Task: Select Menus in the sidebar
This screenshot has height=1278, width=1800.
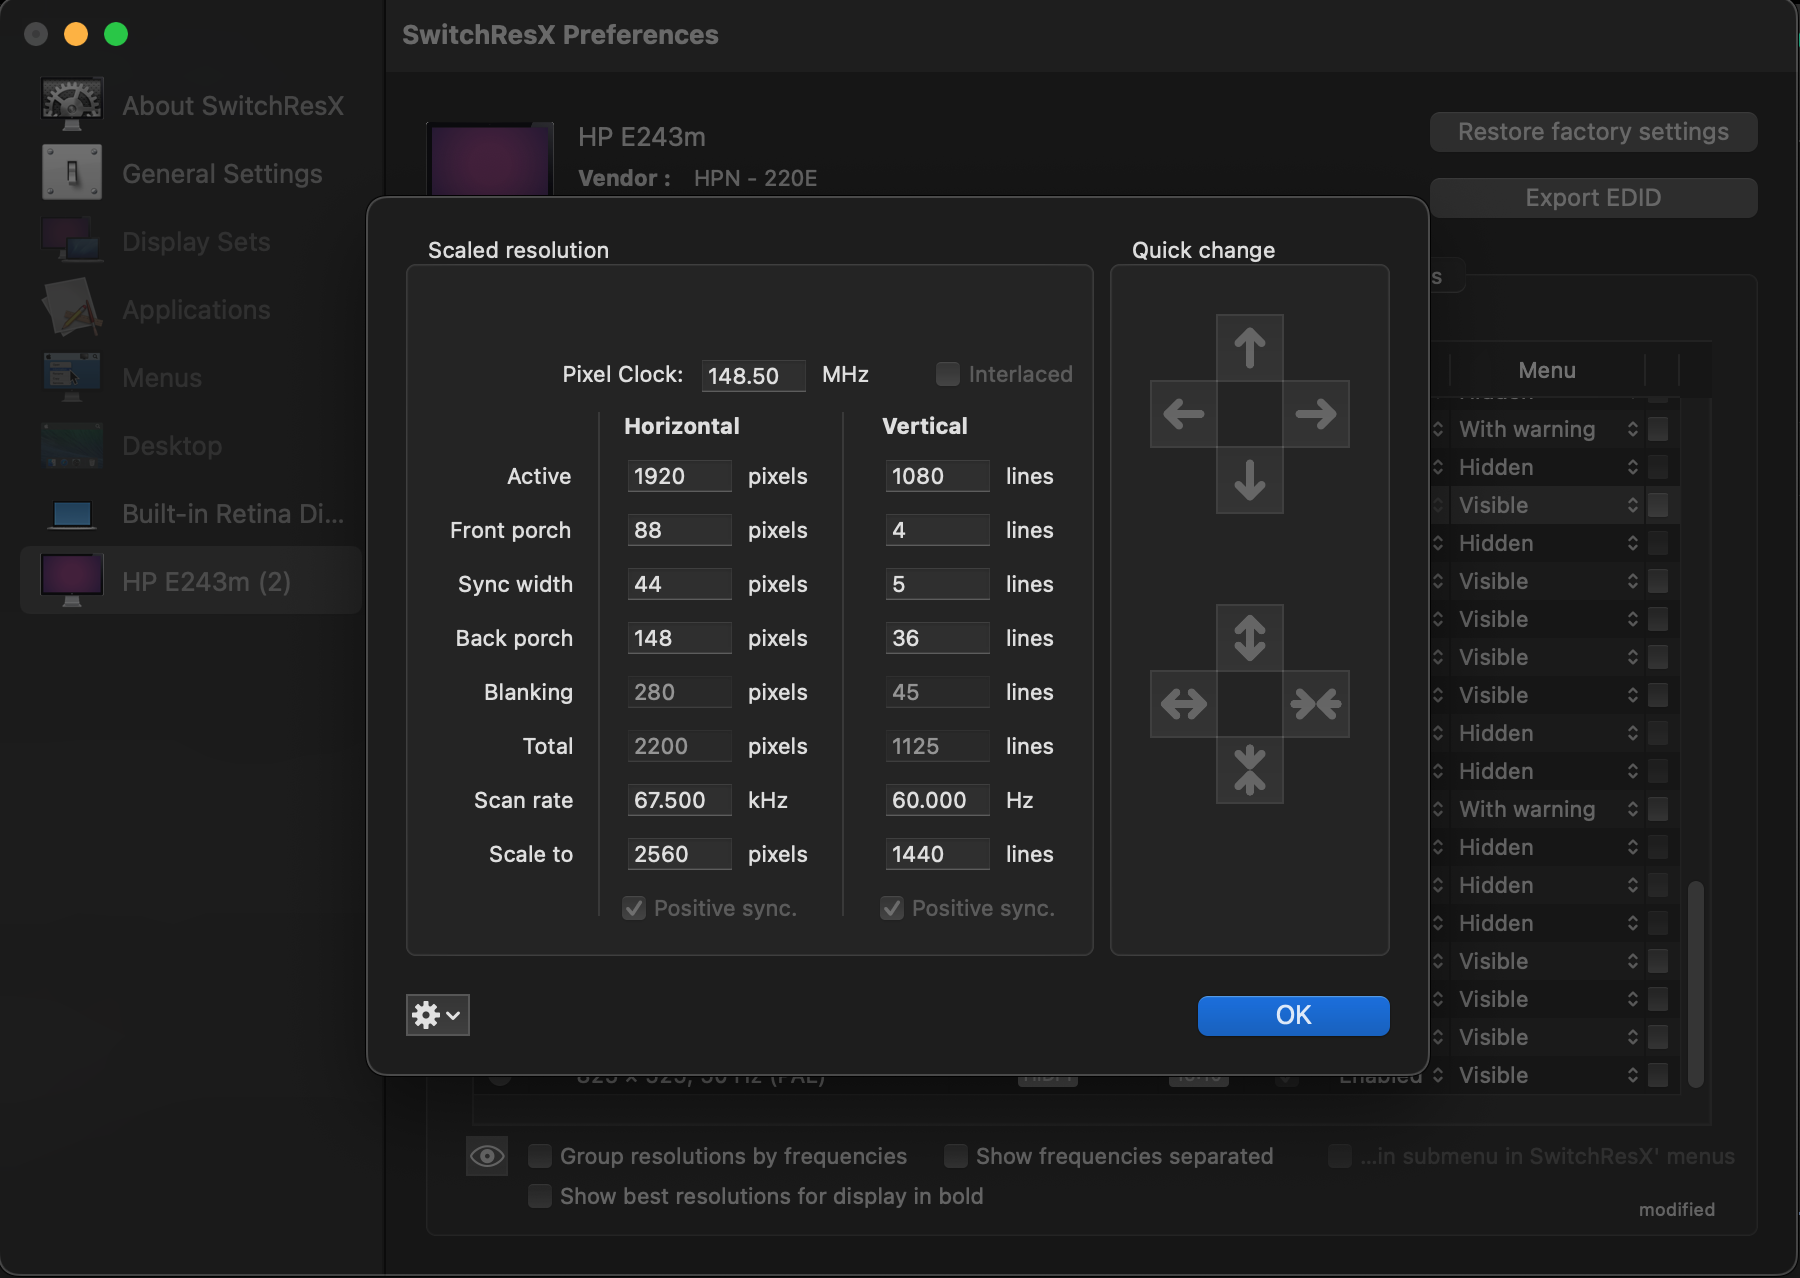Action: click(x=191, y=377)
